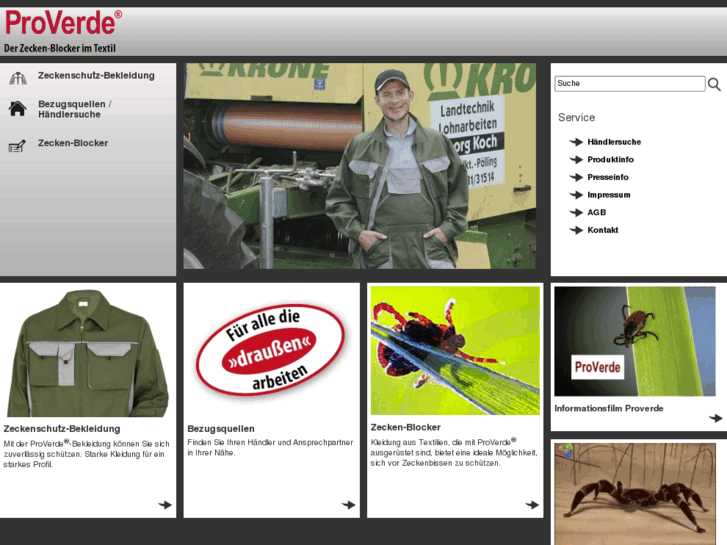
Task: Open the Presseinfo service link
Action: click(608, 177)
